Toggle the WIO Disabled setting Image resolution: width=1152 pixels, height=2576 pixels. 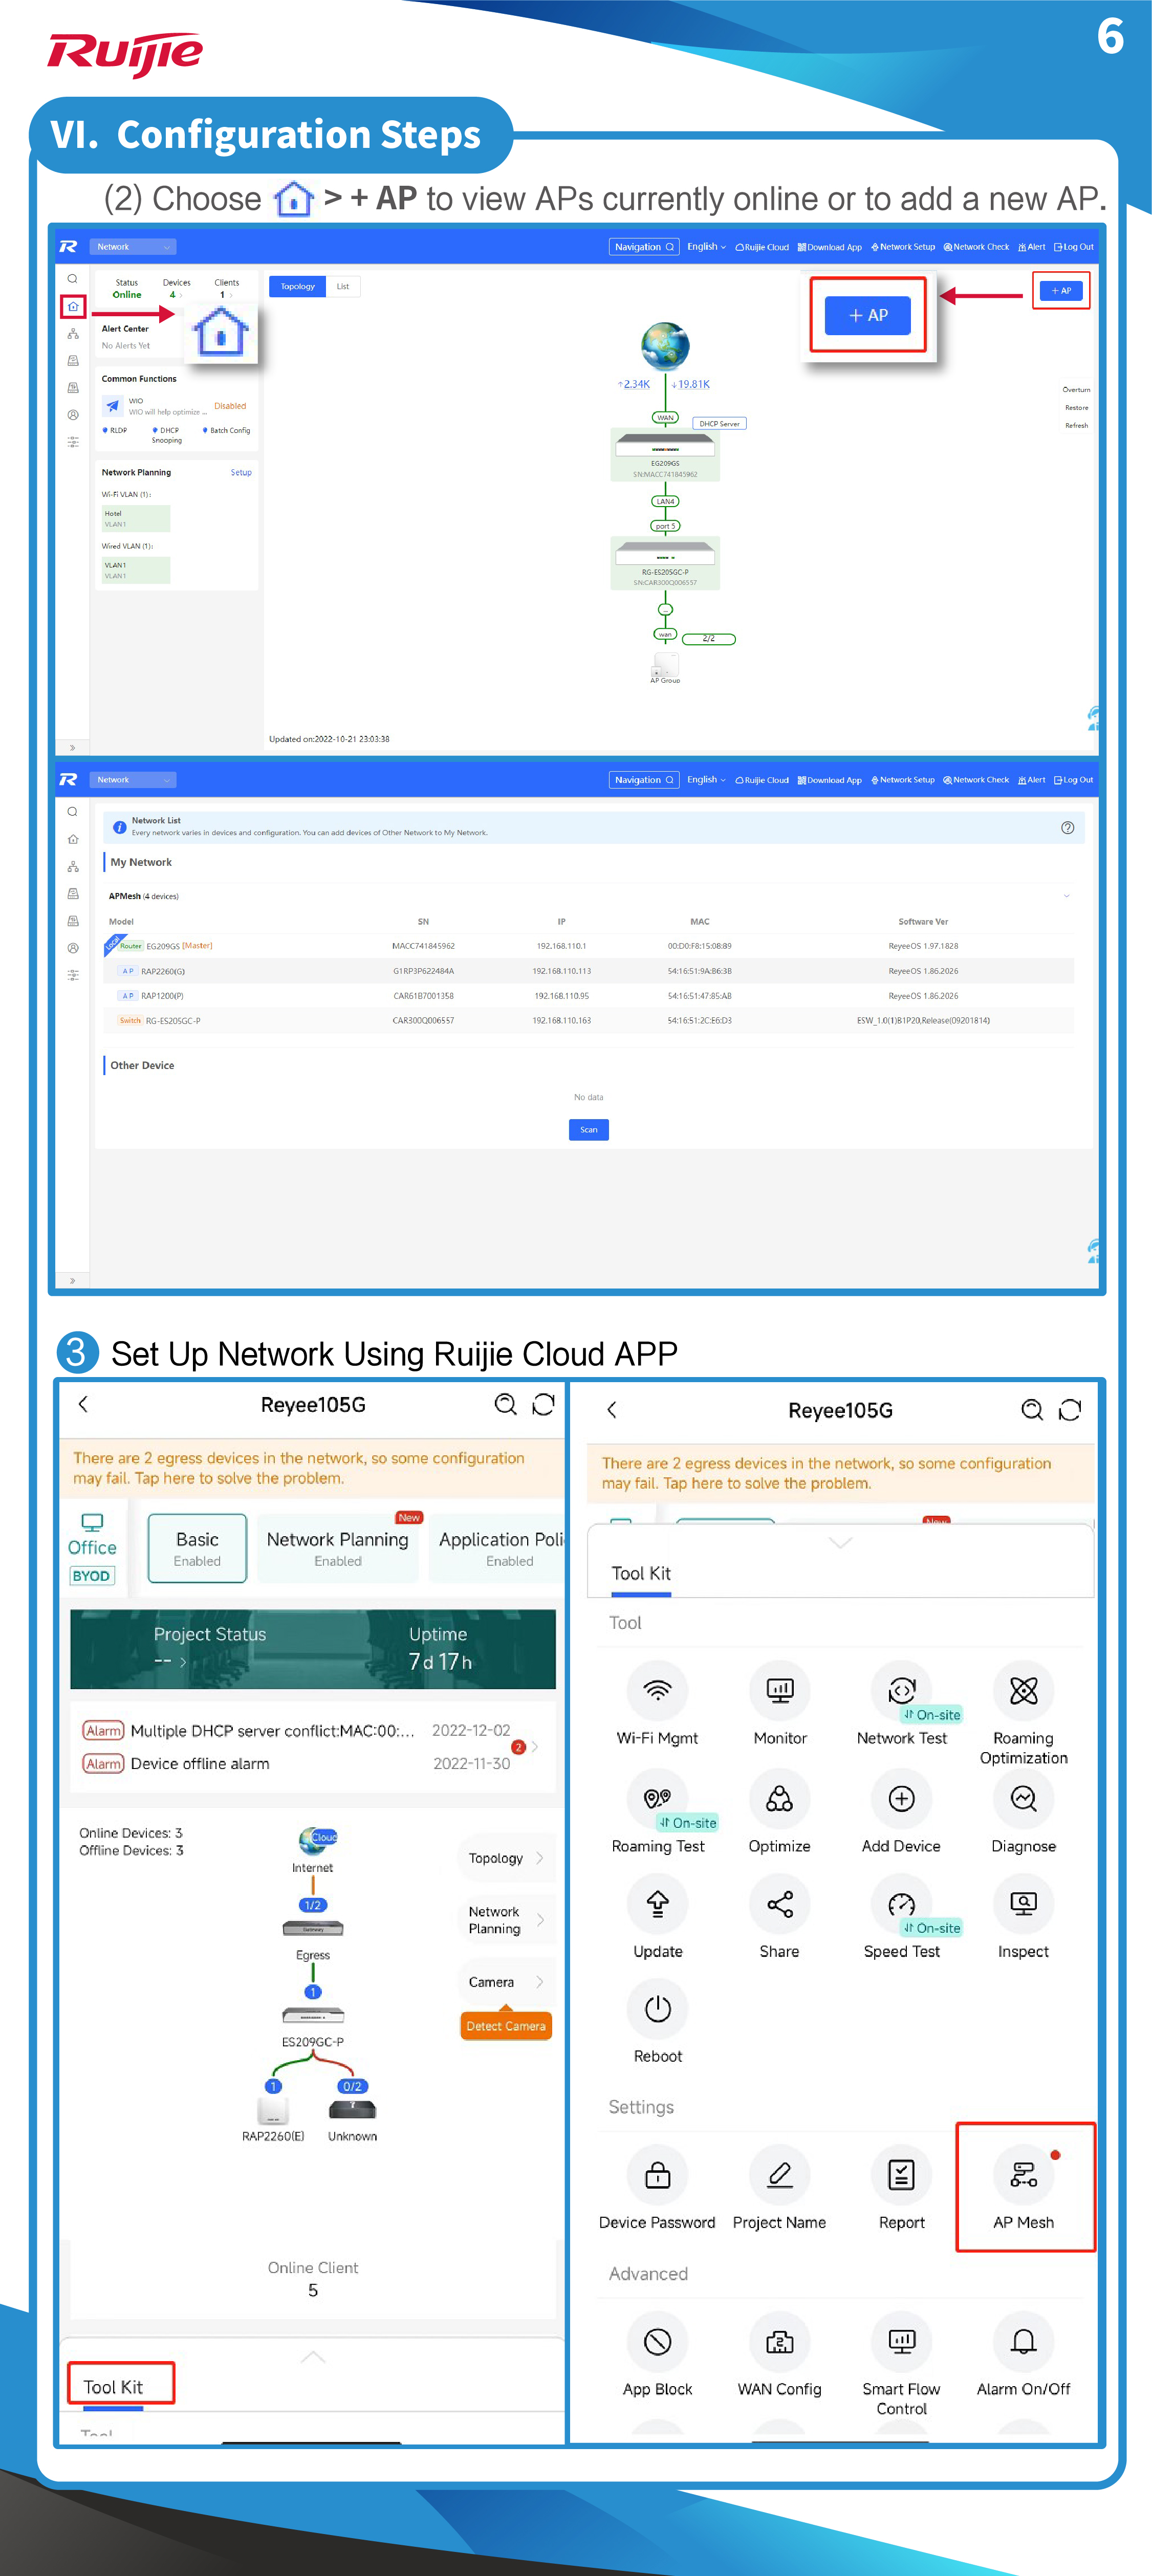(230, 406)
